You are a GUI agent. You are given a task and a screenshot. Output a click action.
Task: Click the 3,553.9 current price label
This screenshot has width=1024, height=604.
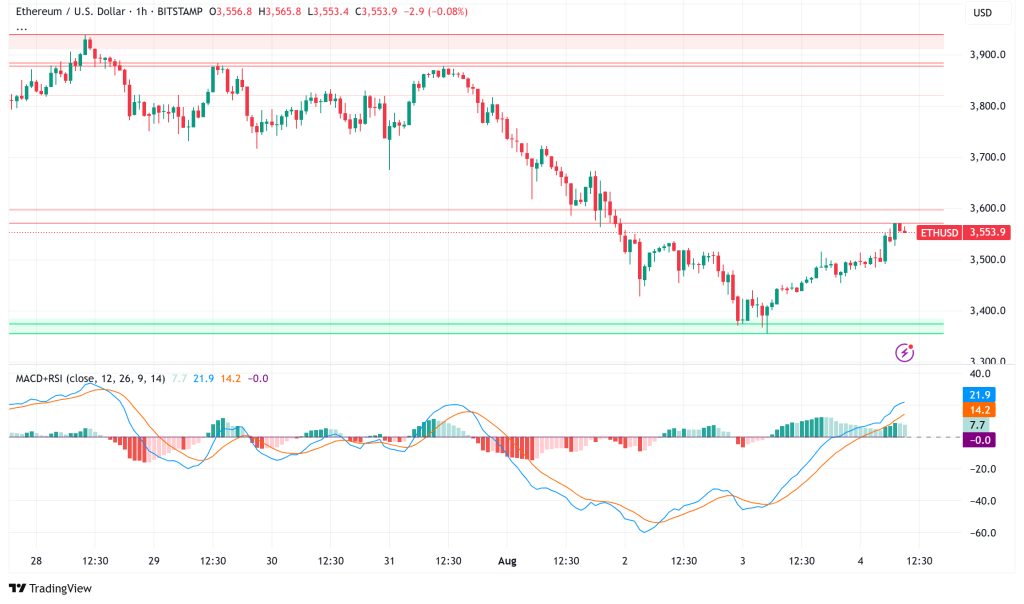tap(987, 232)
